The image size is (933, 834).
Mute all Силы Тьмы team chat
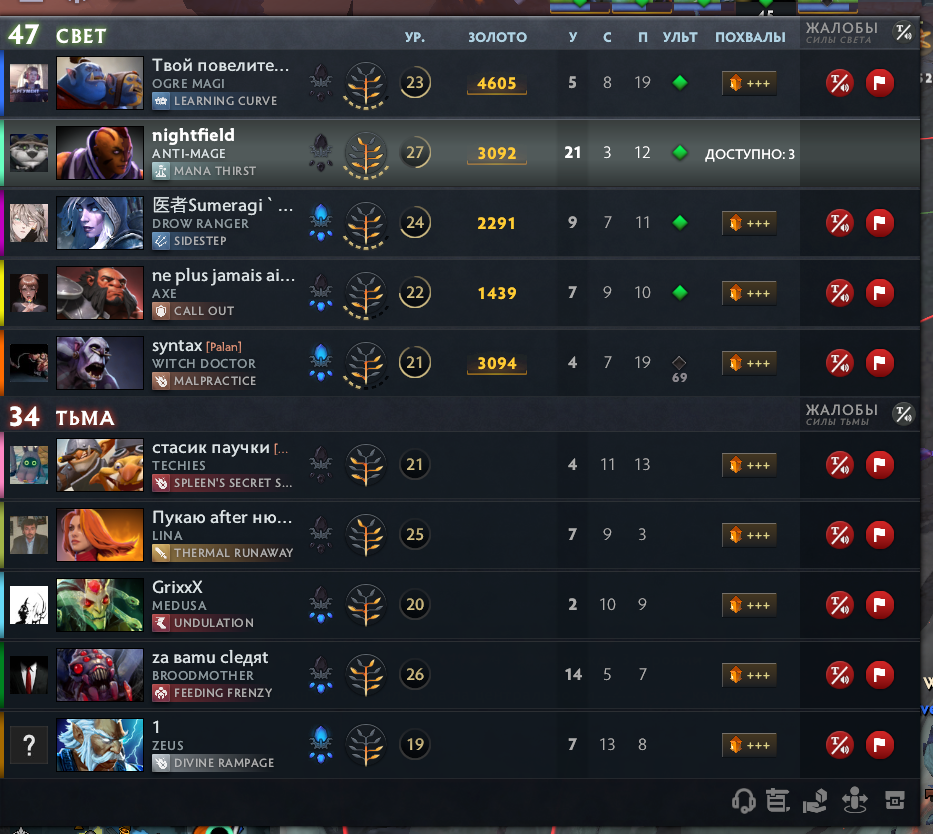[x=903, y=414]
